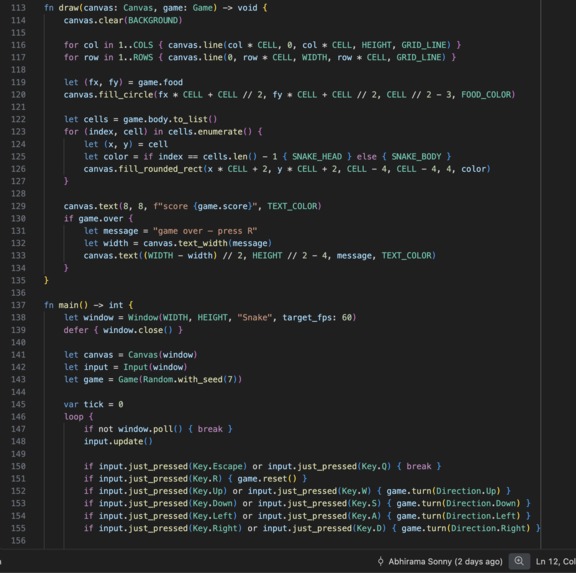Click 'Canvas(window)' on line 141
The width and height of the screenshot is (576, 573).
coord(163,355)
